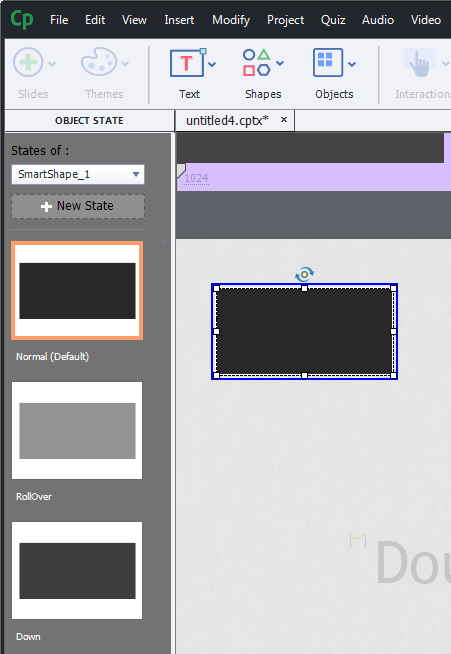Expand the Text dropdown arrow
This screenshot has width=451, height=654.
pyautogui.click(x=212, y=64)
